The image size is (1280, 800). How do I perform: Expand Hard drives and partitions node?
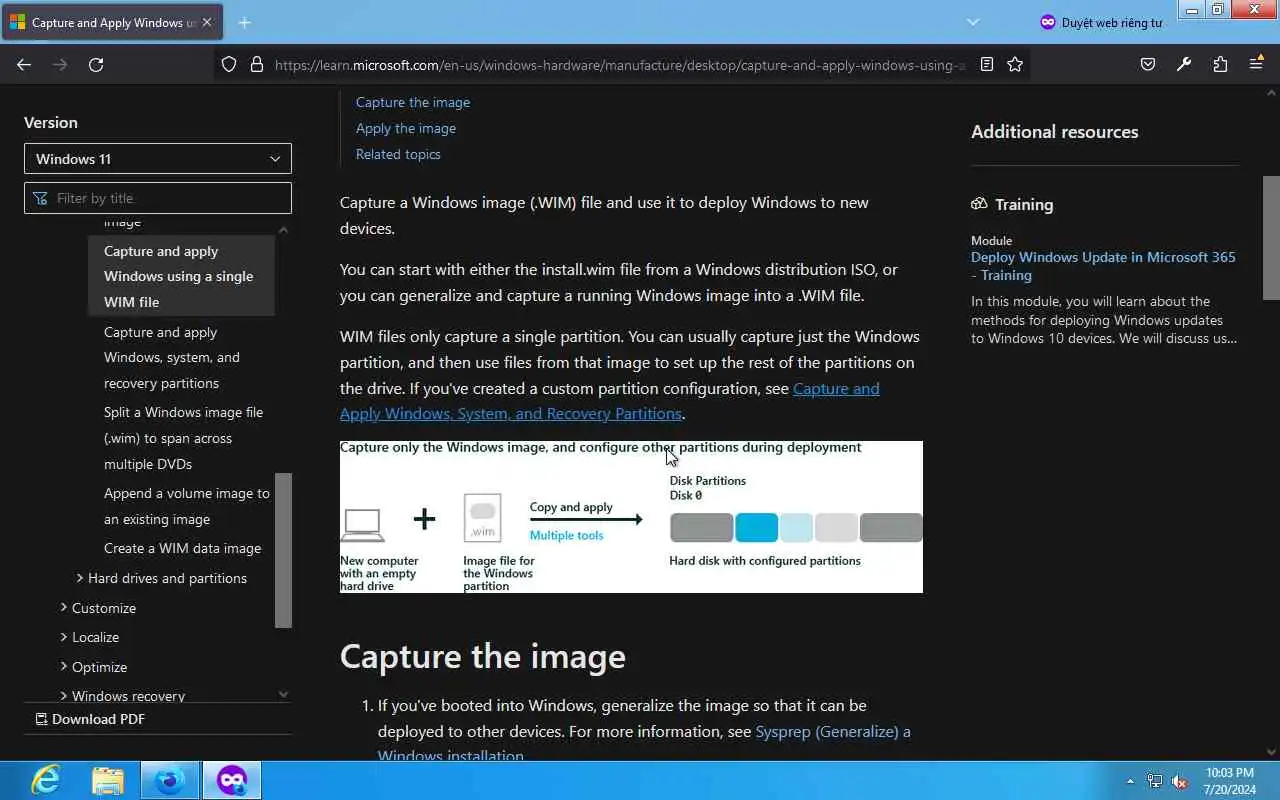[80, 578]
